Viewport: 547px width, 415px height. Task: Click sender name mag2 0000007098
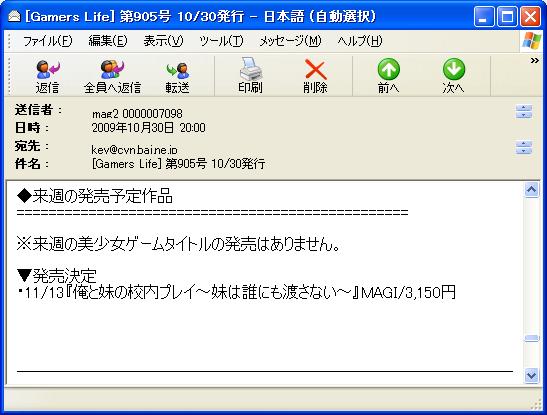point(137,114)
